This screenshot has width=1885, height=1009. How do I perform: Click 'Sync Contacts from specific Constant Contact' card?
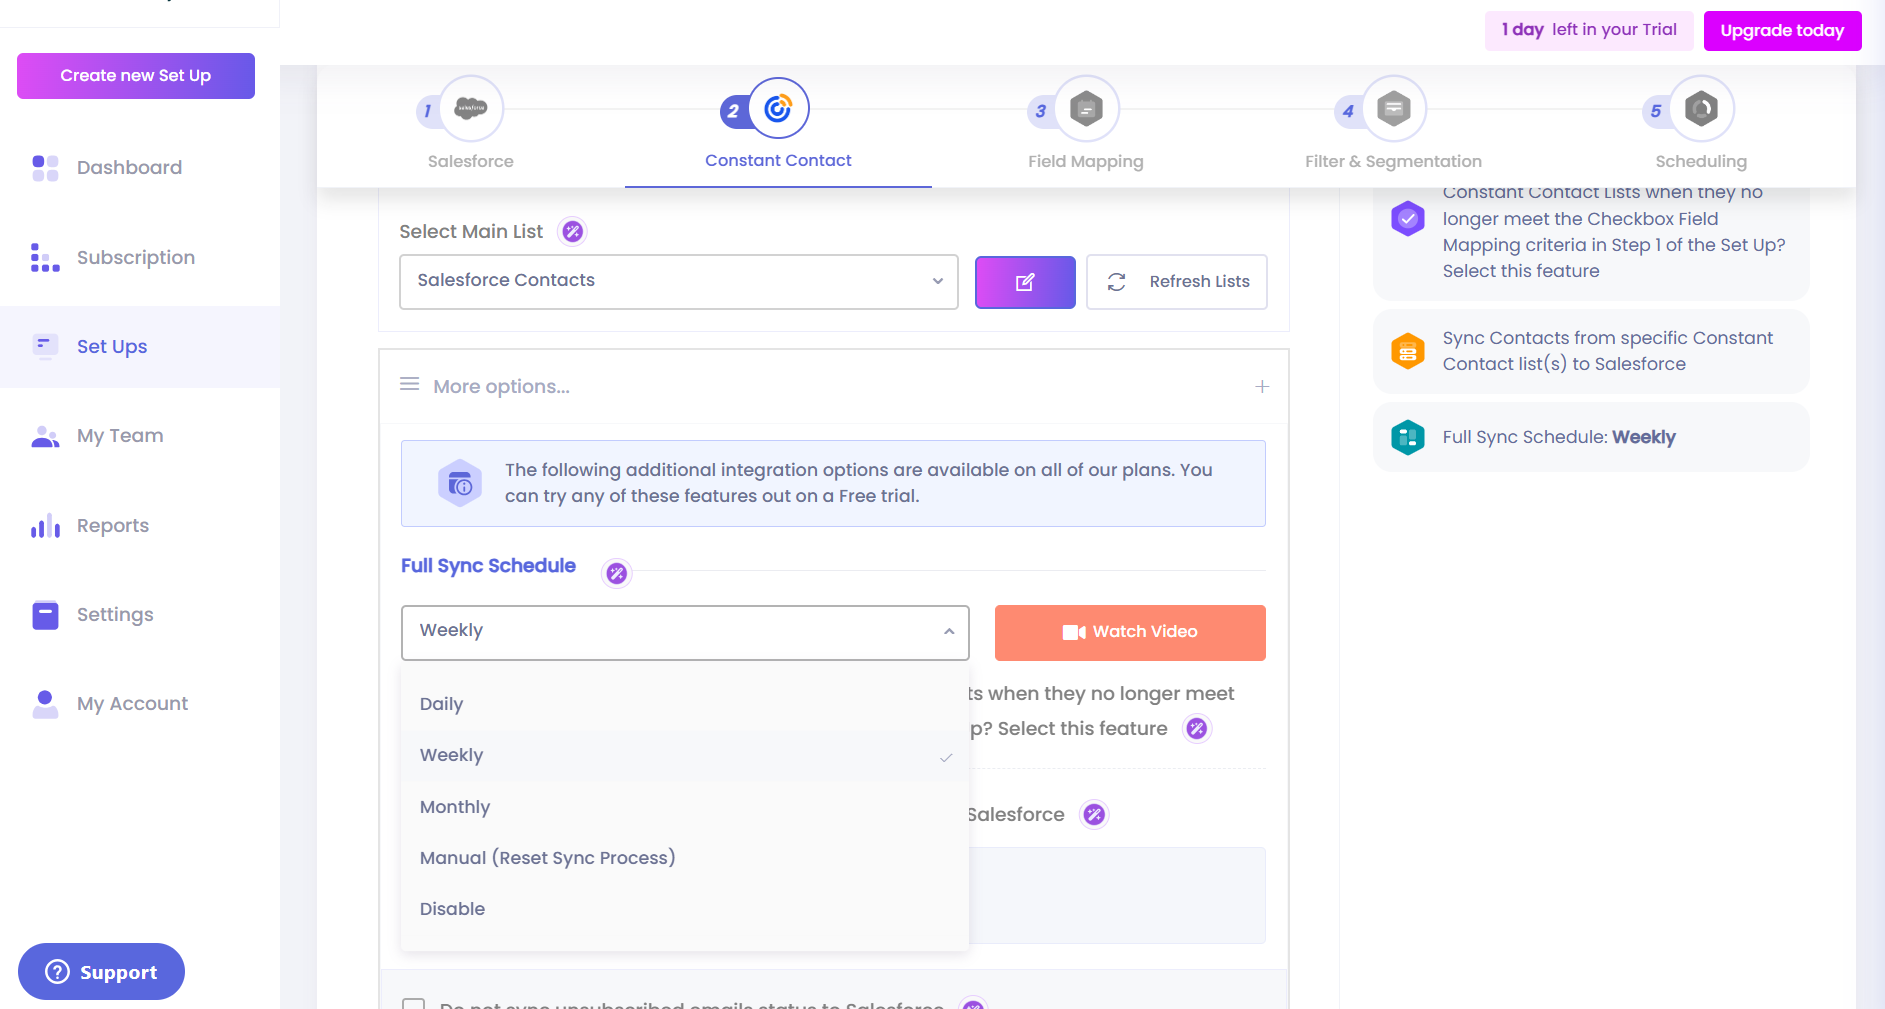pyautogui.click(x=1591, y=351)
